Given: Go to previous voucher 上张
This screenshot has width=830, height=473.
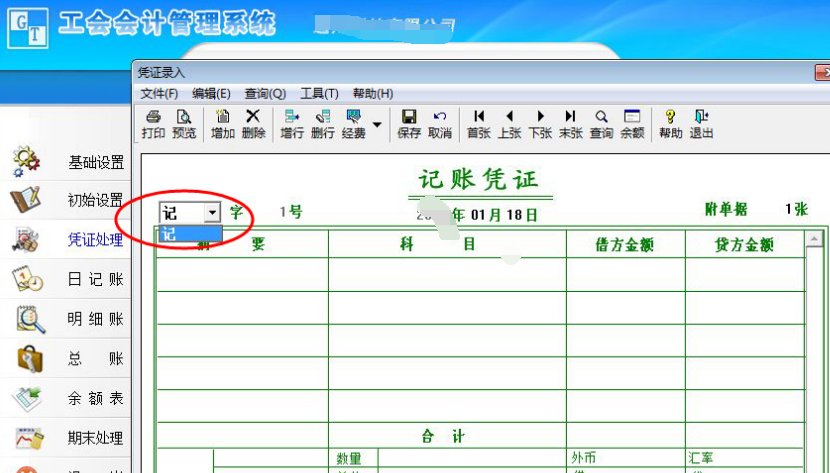Looking at the screenshot, I should pyautogui.click(x=509, y=124).
